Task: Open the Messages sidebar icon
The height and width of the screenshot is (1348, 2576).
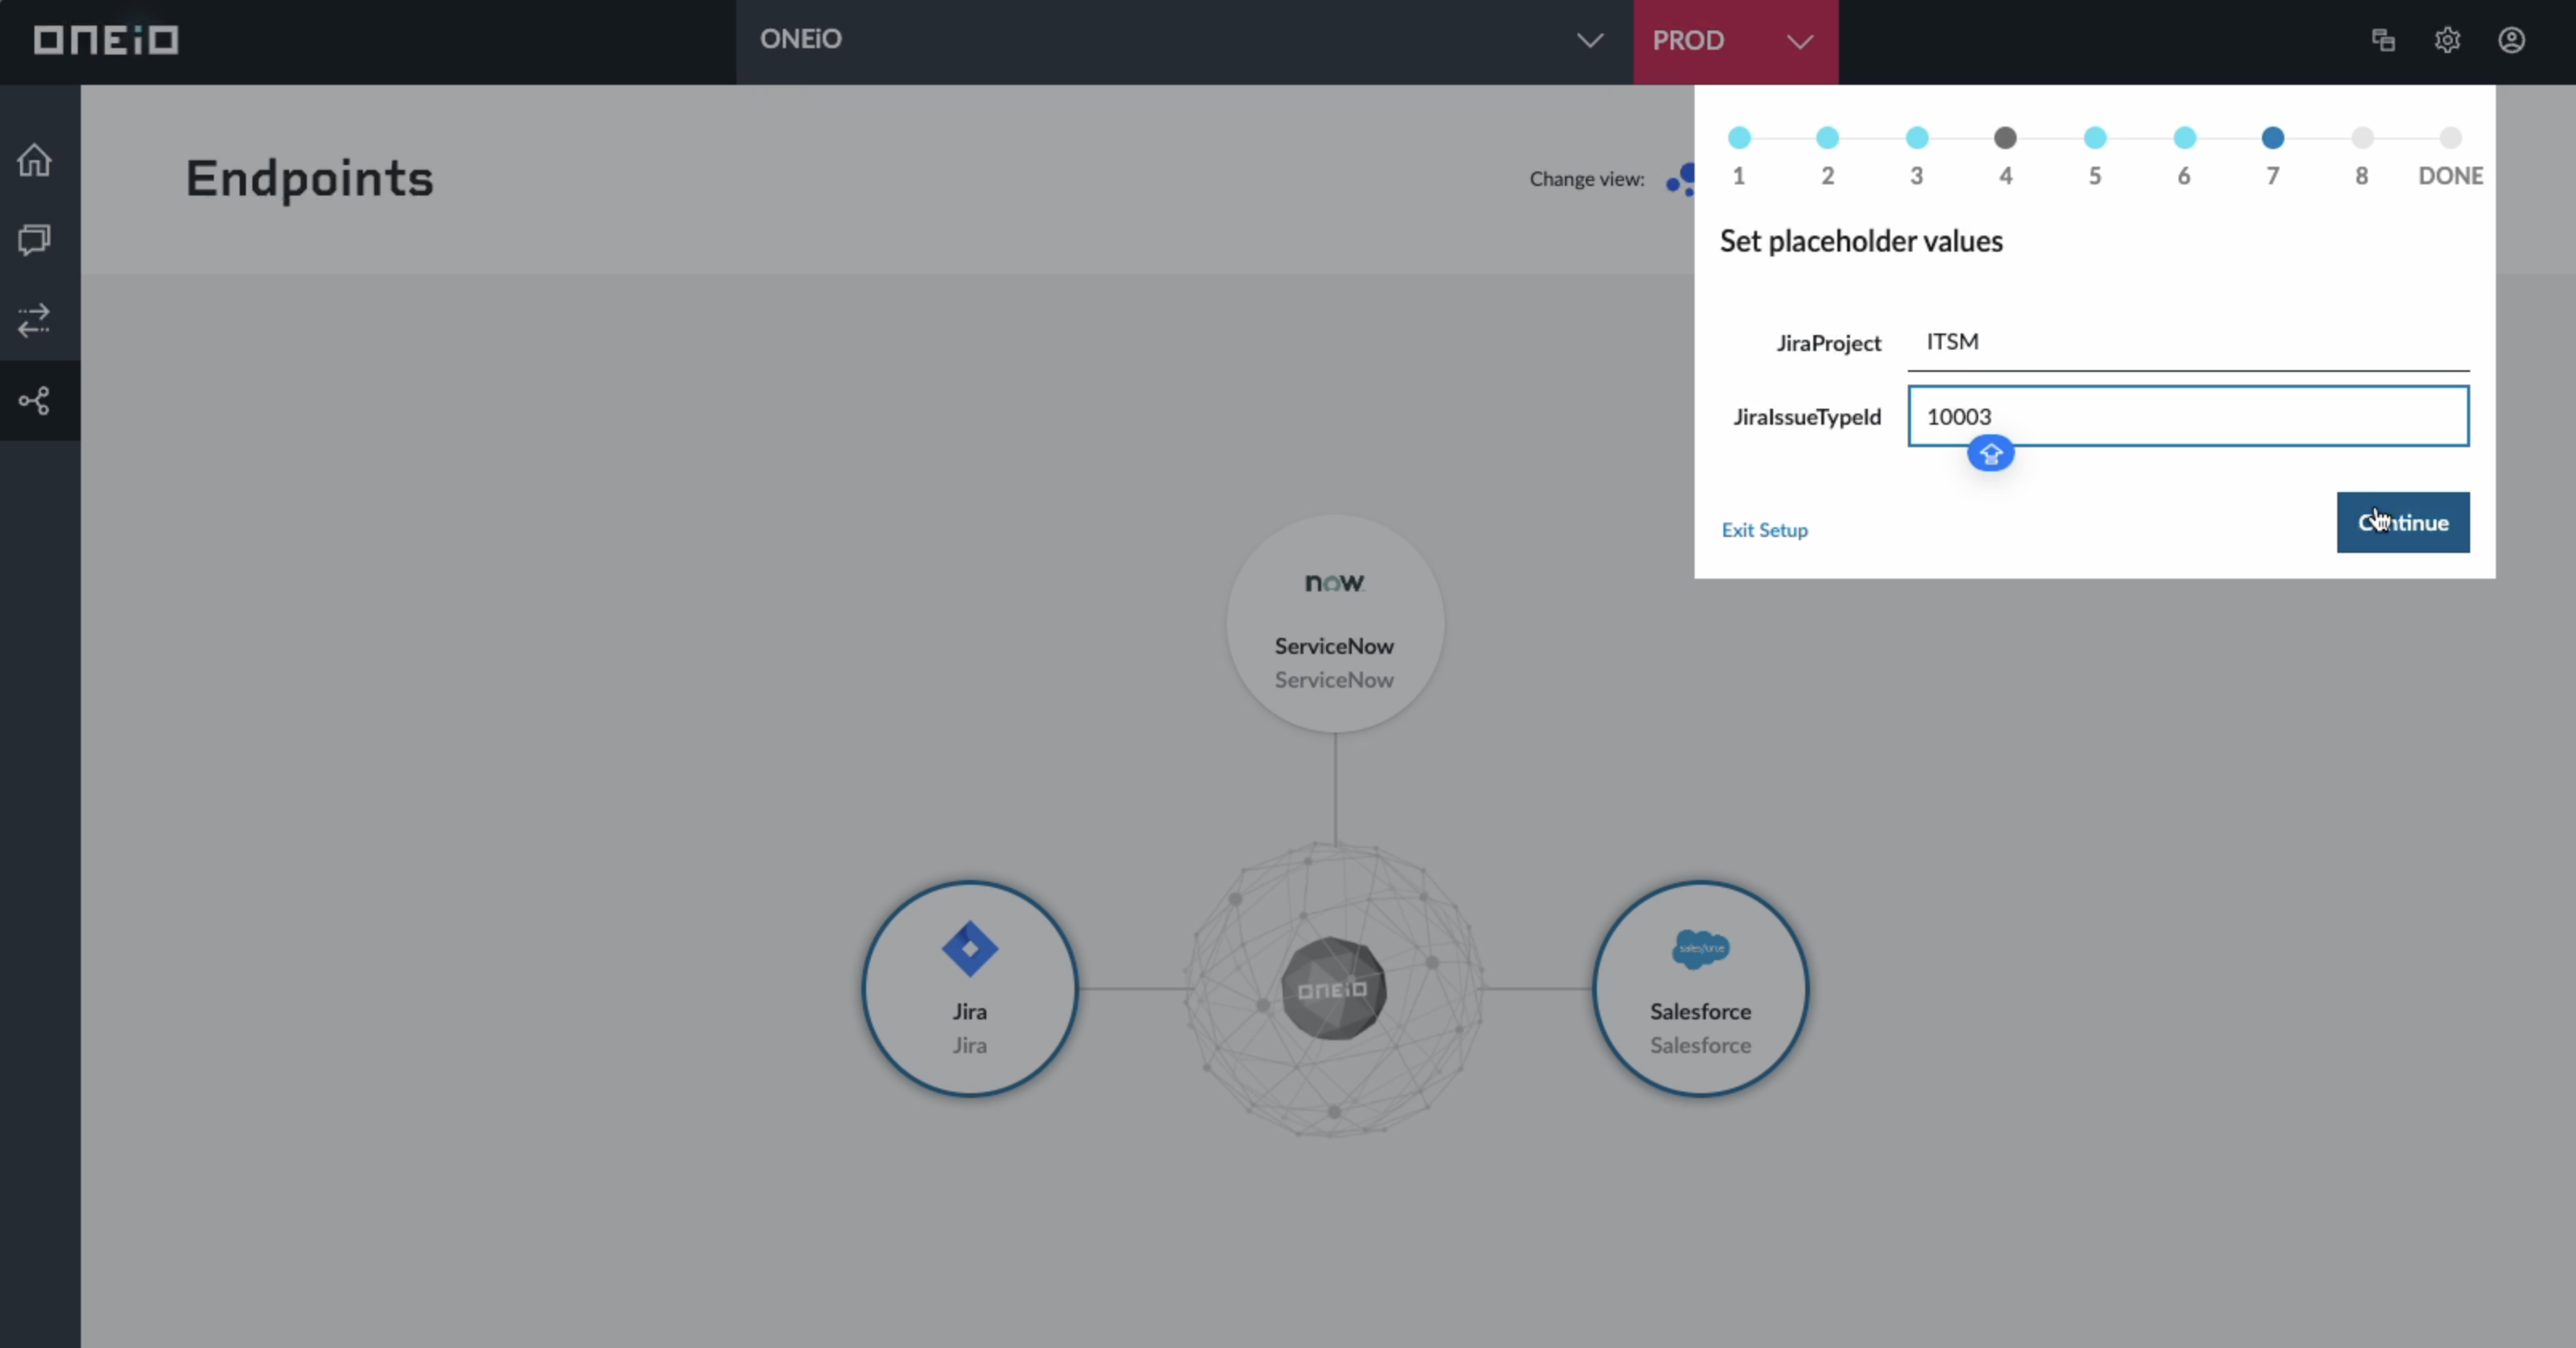Action: coord(35,240)
